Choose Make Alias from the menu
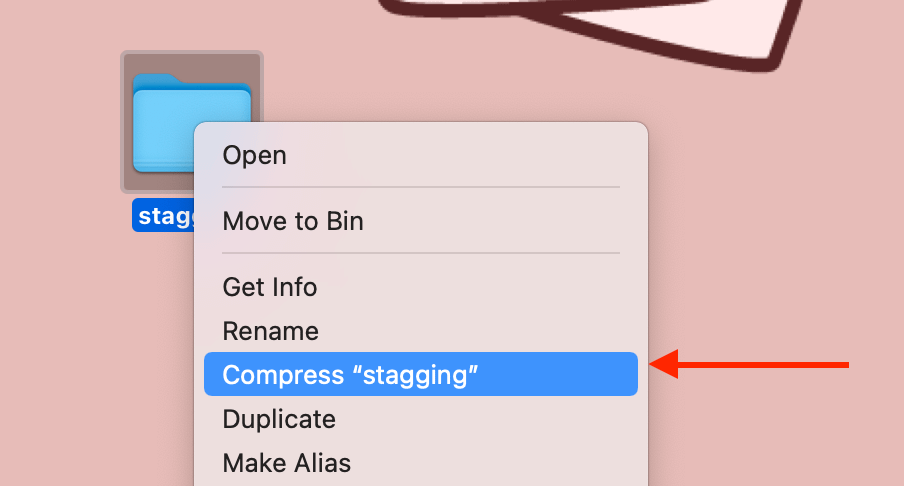Viewport: 904px width, 486px height. tap(286, 463)
